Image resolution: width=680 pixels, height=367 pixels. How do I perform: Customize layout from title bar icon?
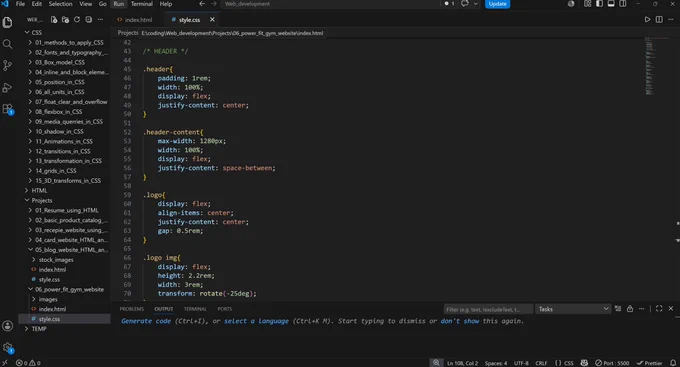pos(587,3)
